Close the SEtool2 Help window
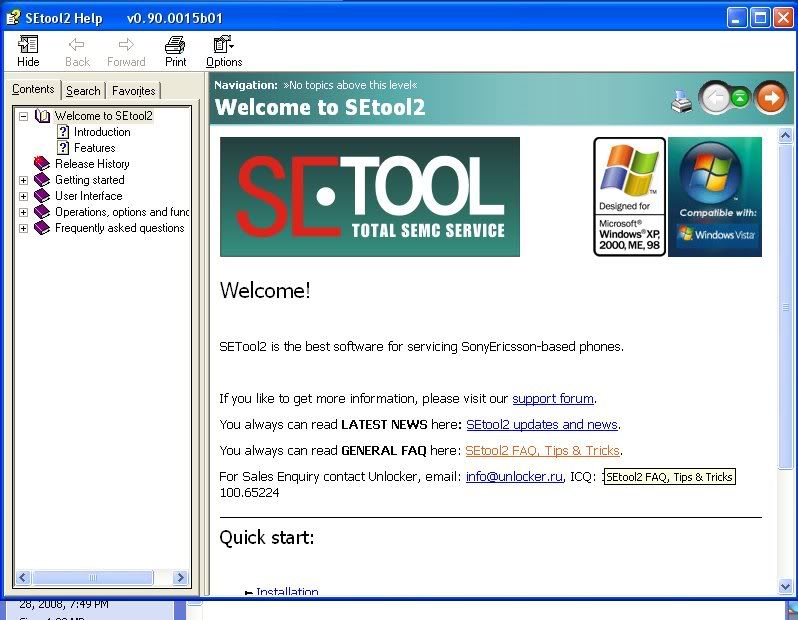The width and height of the screenshot is (798, 620). tap(784, 18)
